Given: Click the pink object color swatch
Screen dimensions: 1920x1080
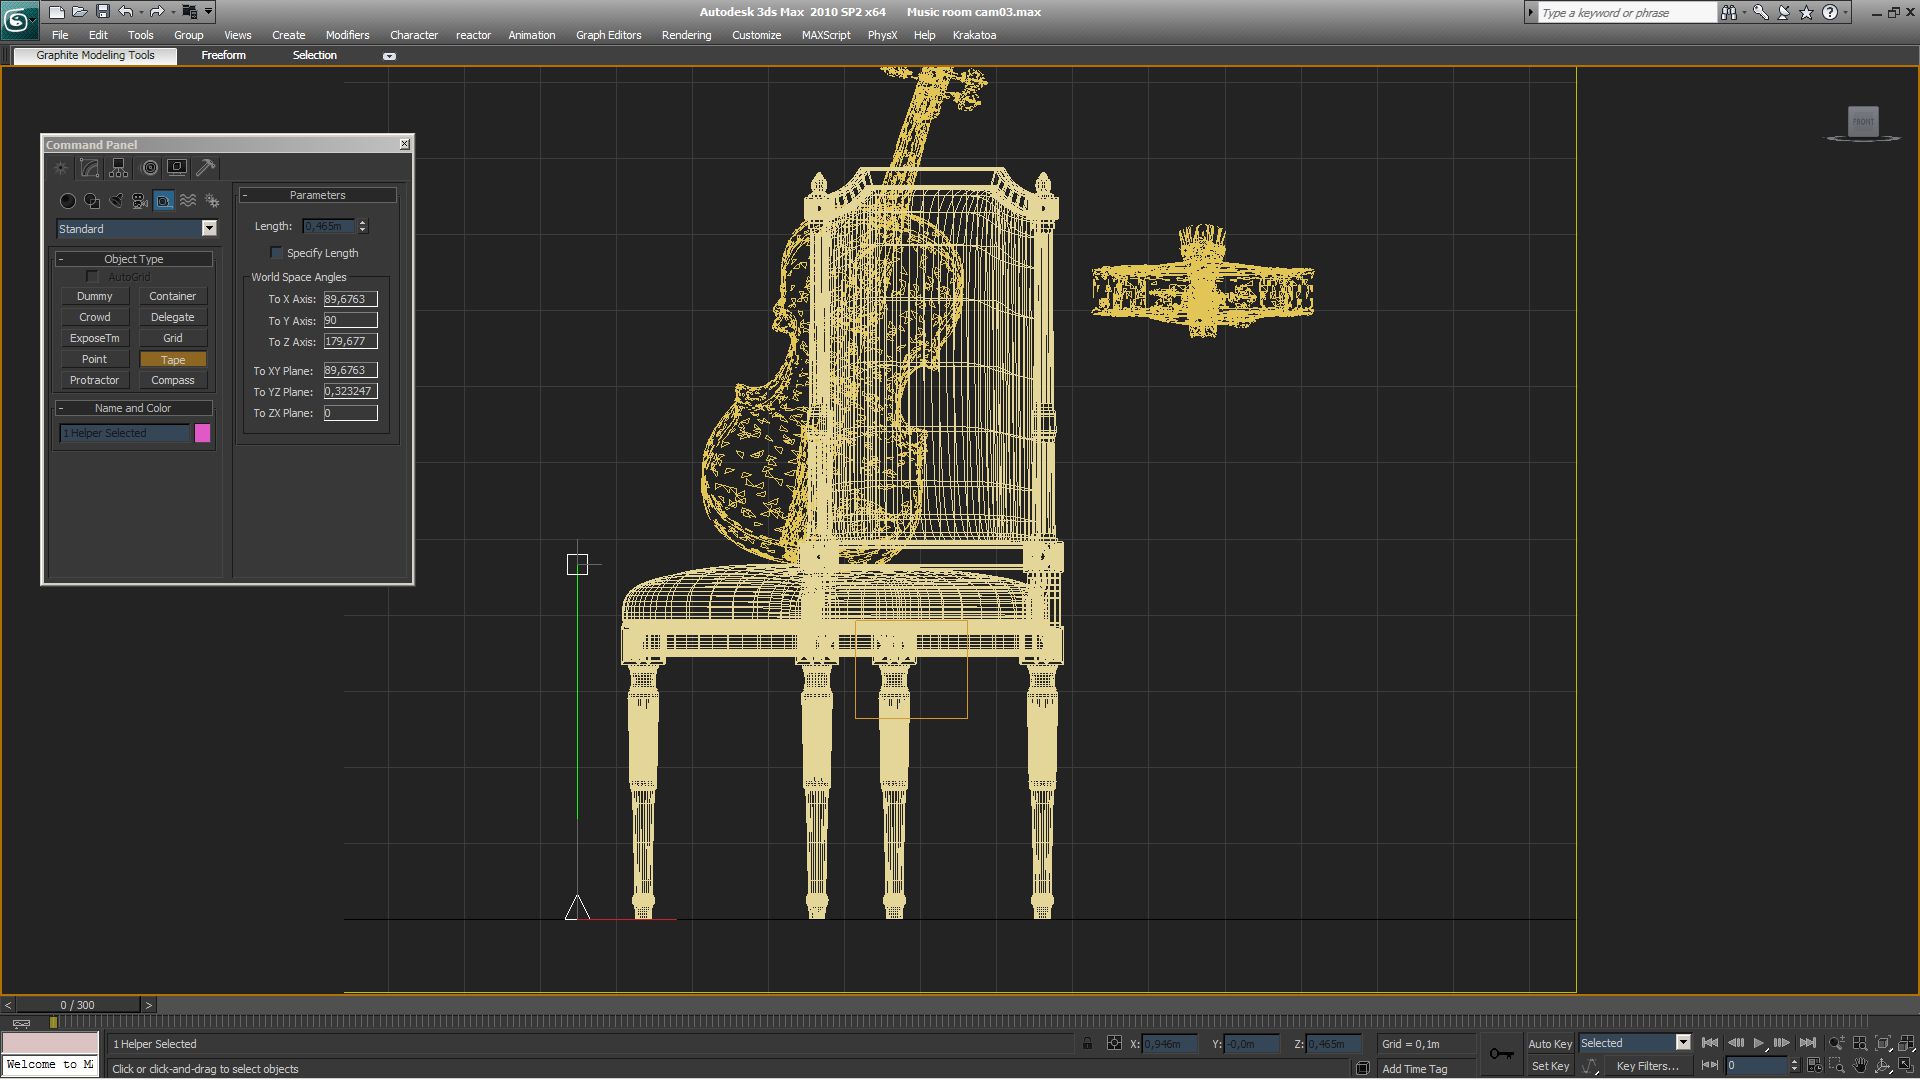Looking at the screenshot, I should coord(203,433).
